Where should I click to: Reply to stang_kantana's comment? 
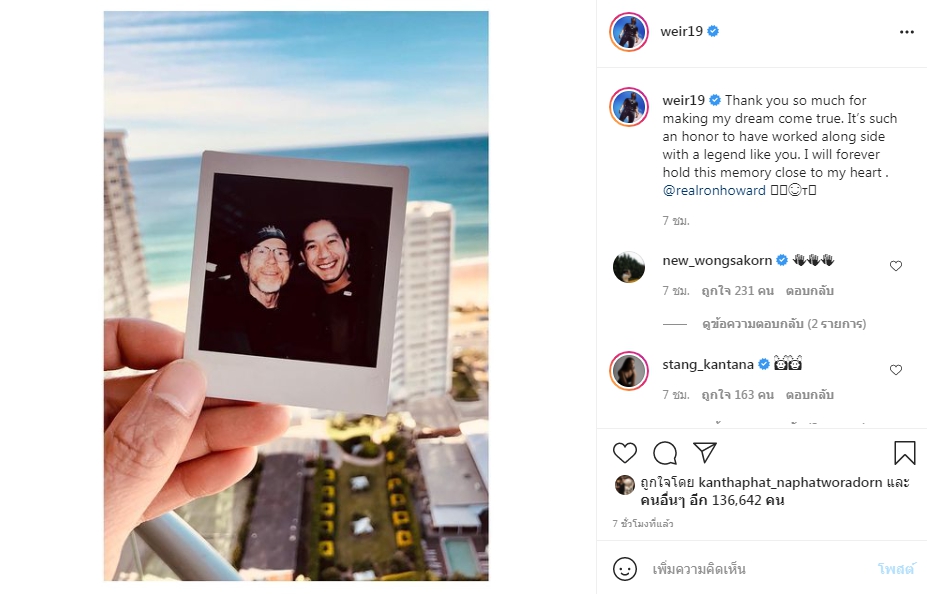click(809, 395)
